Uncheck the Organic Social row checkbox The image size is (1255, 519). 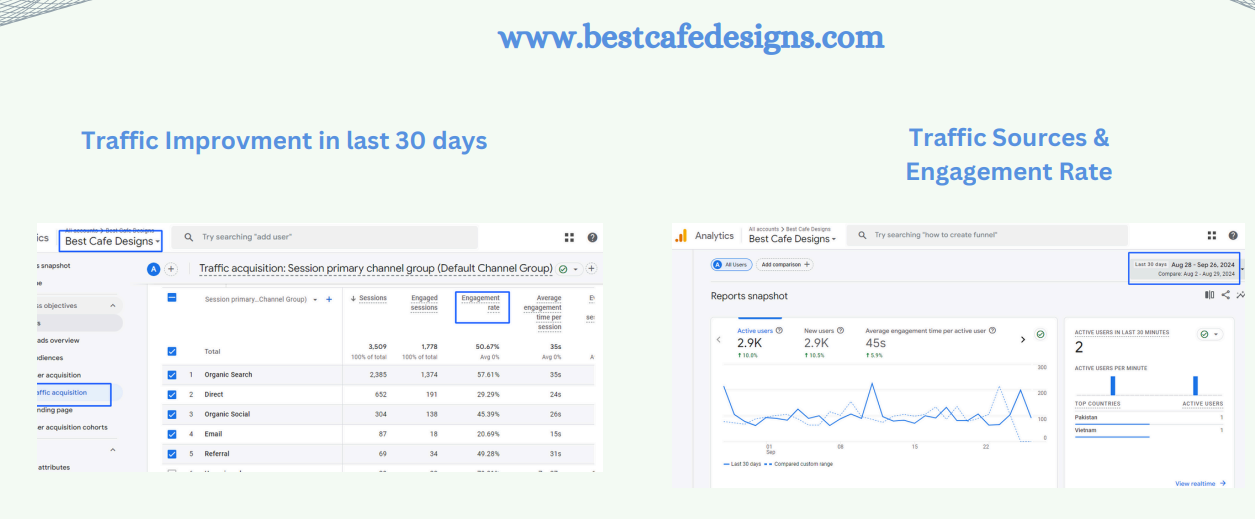172,414
